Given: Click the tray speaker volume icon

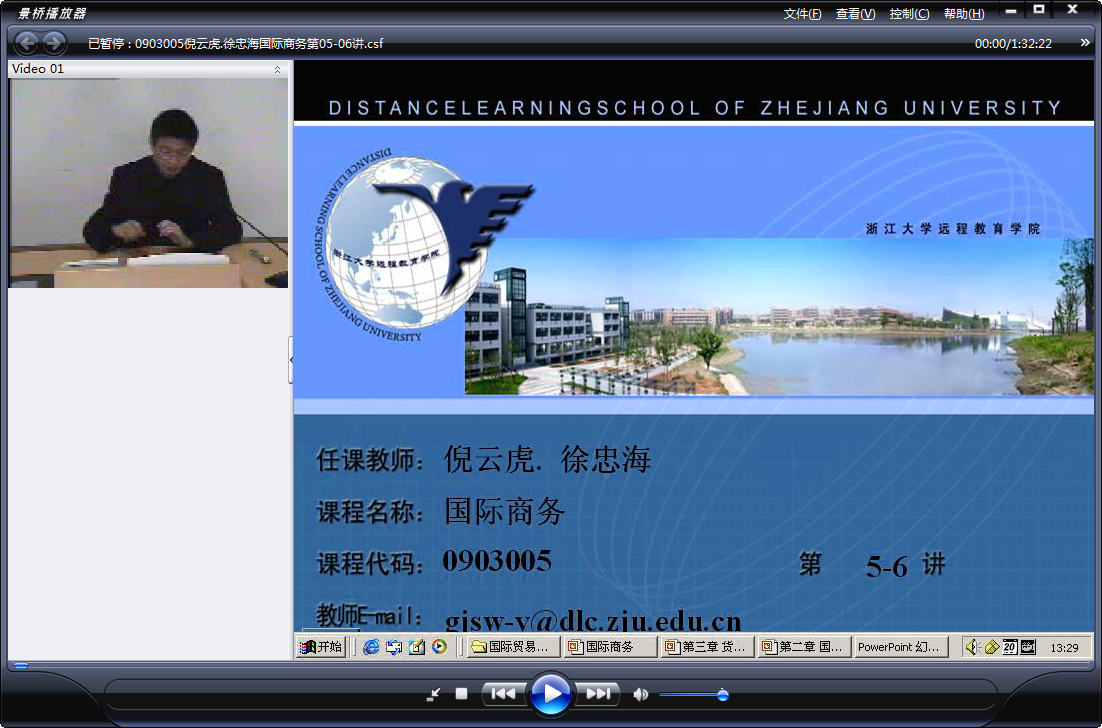Looking at the screenshot, I should [x=973, y=646].
